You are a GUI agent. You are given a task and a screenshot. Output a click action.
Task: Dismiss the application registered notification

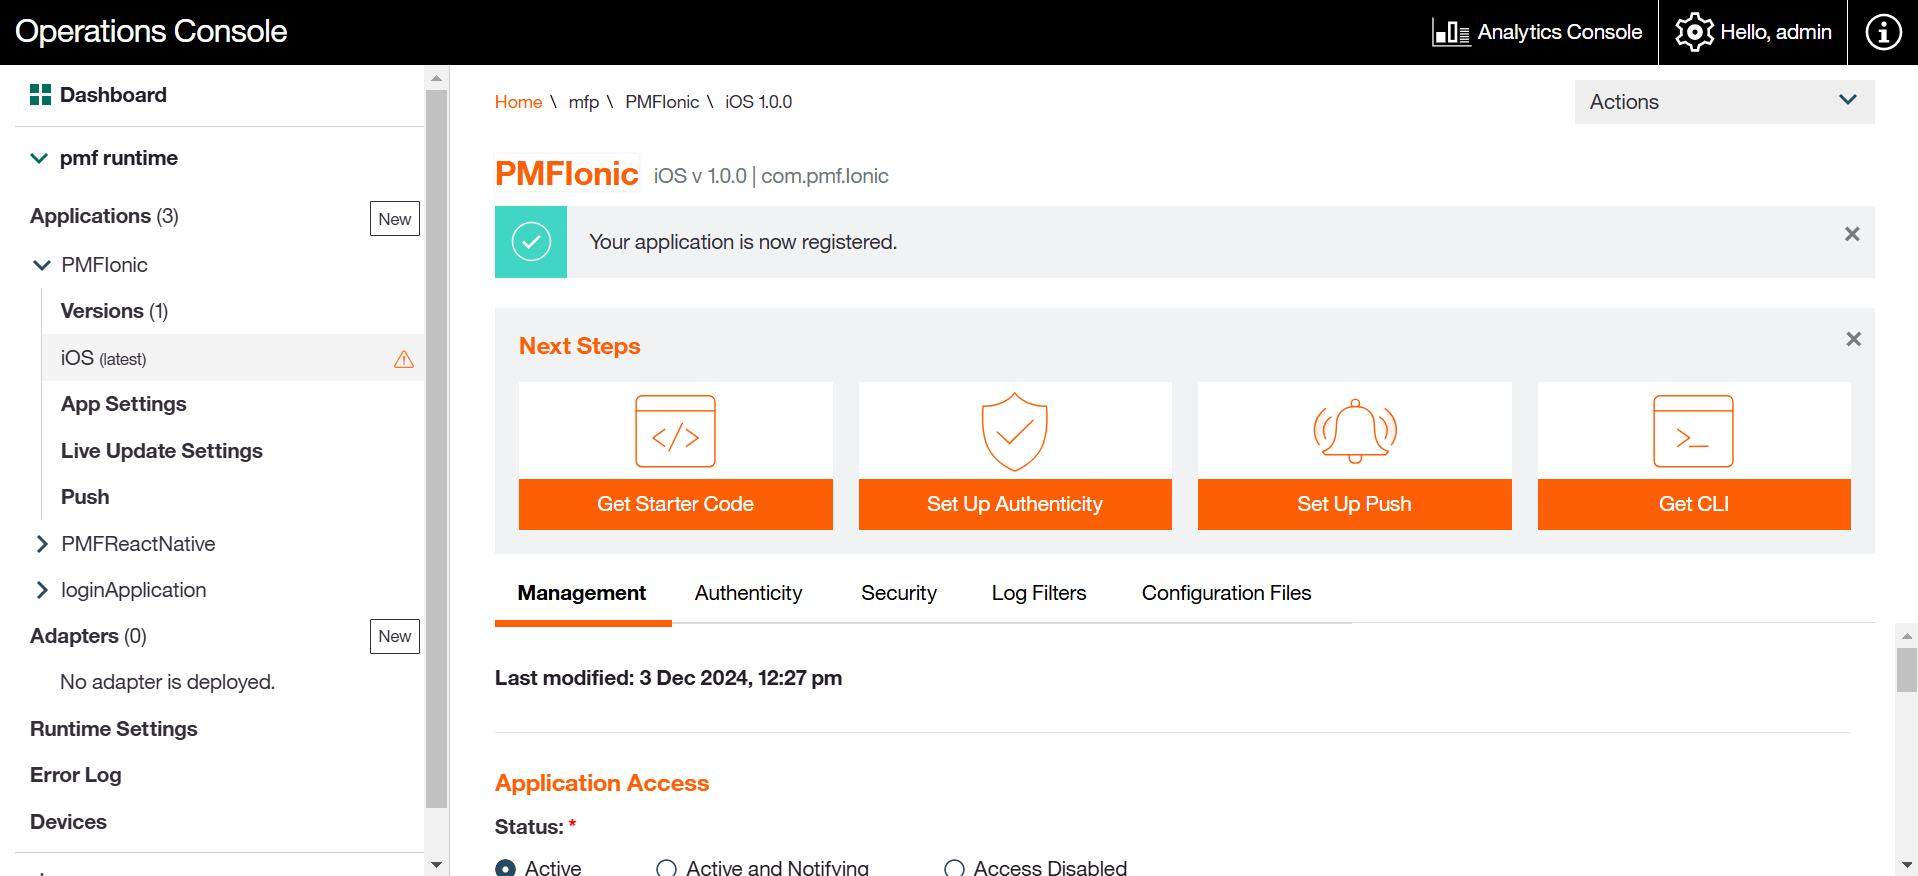pos(1852,234)
